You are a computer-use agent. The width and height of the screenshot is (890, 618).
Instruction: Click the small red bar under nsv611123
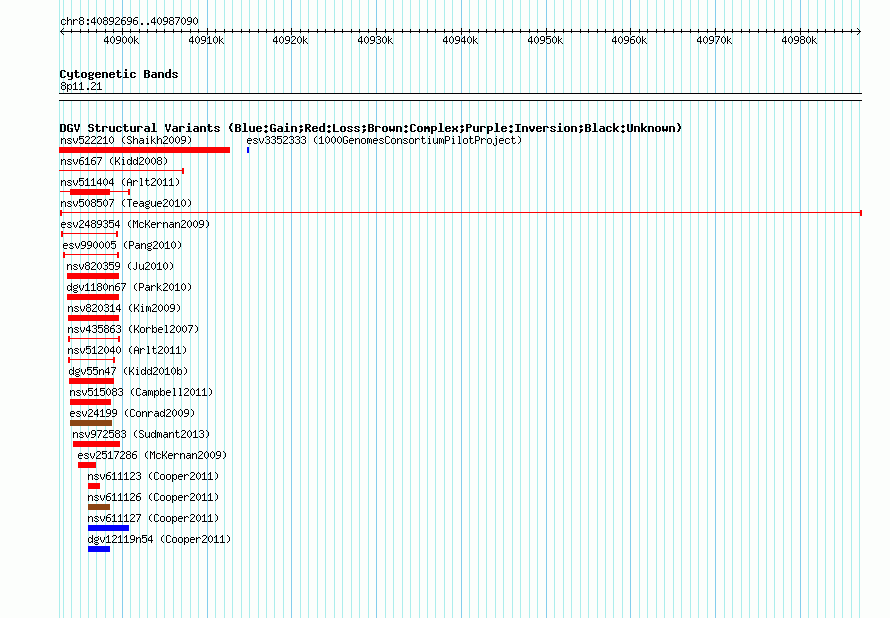(x=94, y=486)
